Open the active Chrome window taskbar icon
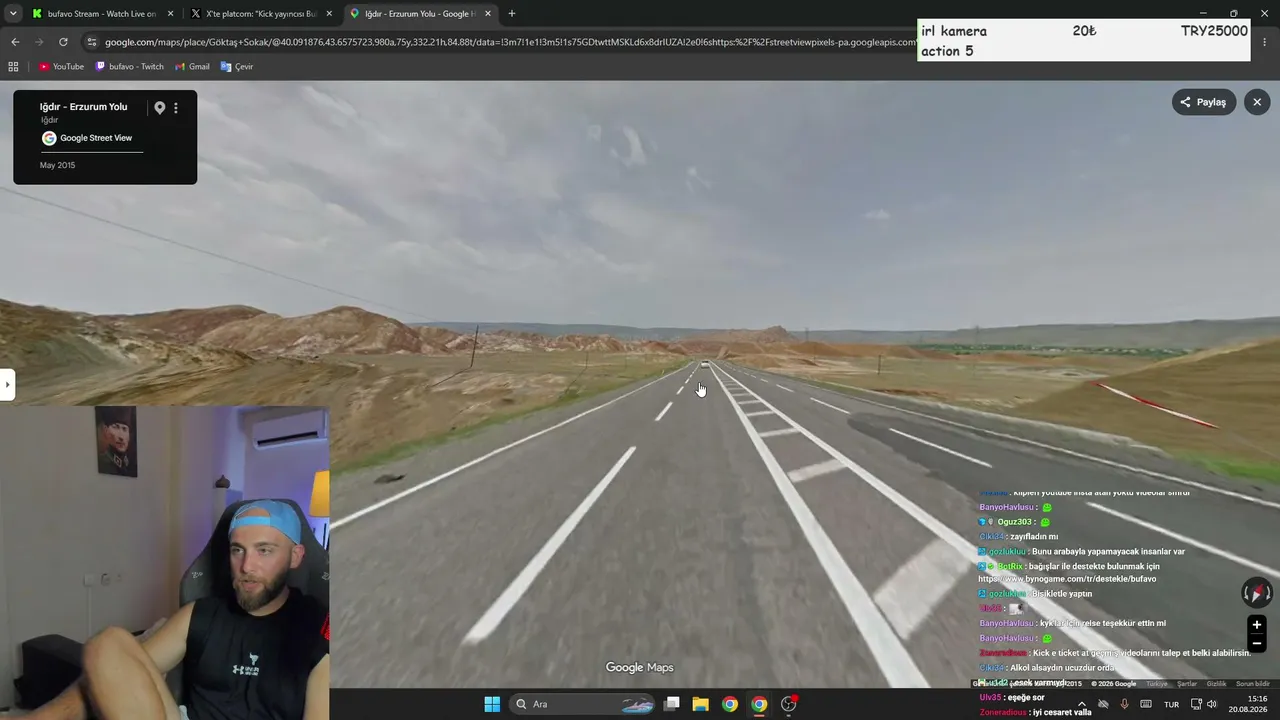 tap(759, 704)
